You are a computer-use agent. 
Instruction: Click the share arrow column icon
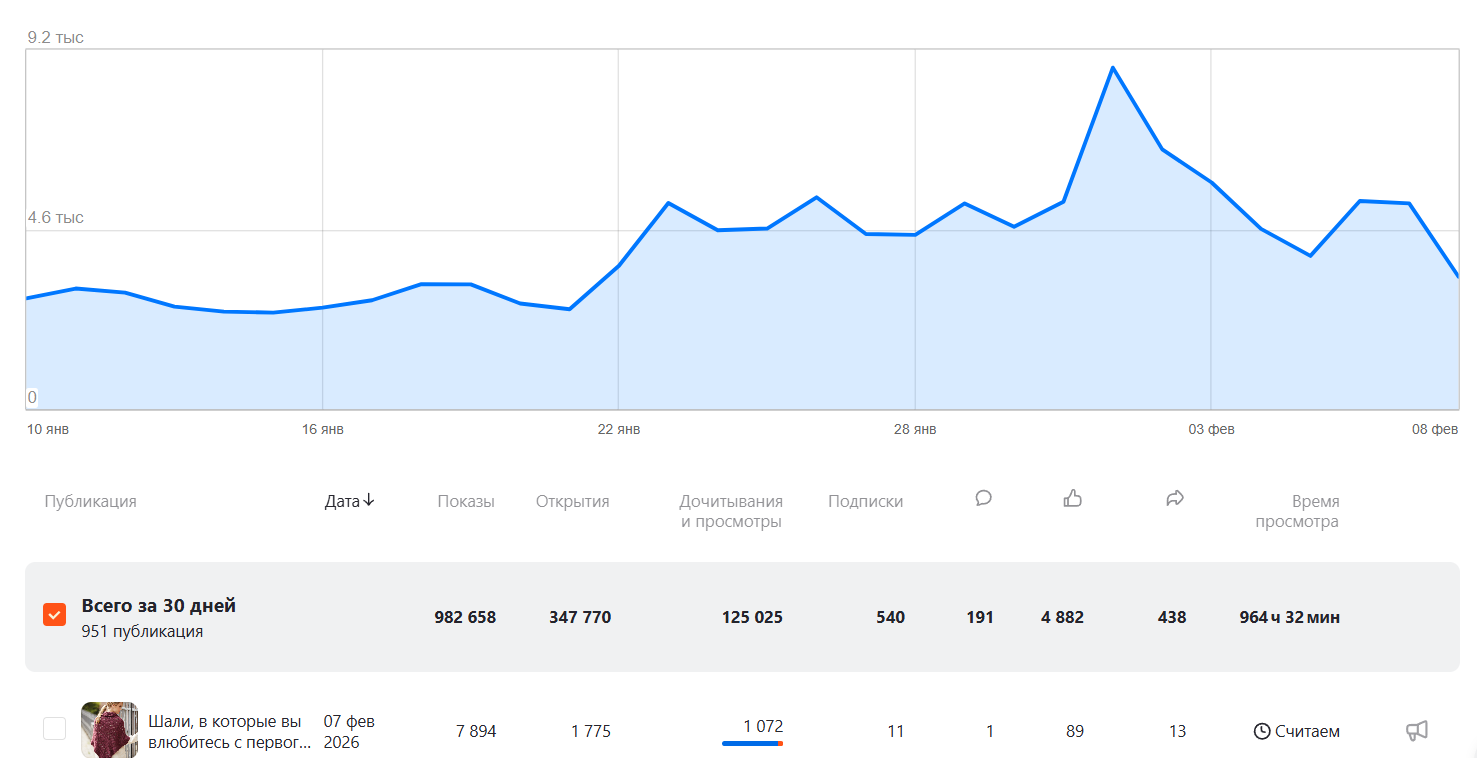(1175, 498)
